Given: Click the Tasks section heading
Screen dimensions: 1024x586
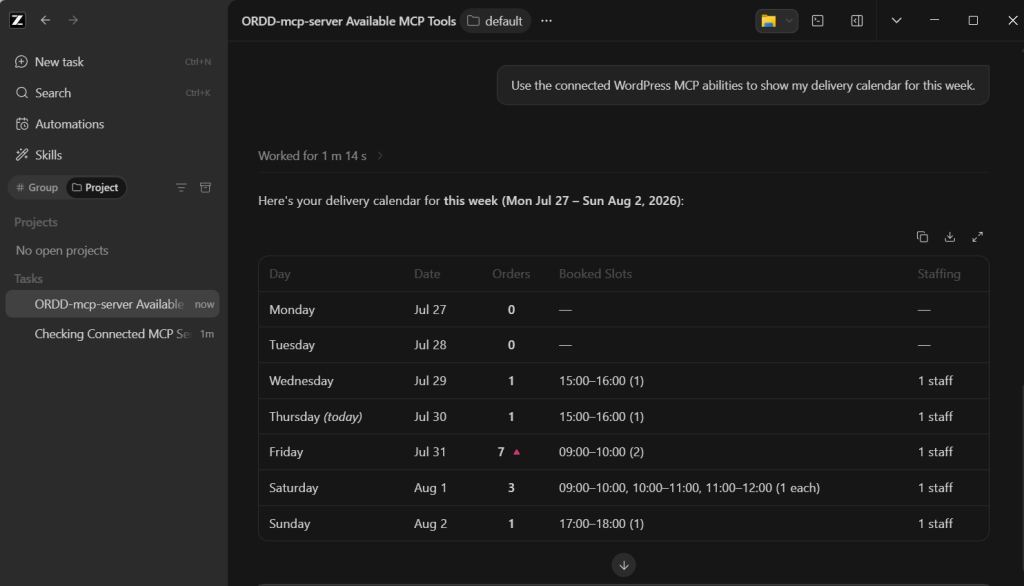Looking at the screenshot, I should pos(28,278).
